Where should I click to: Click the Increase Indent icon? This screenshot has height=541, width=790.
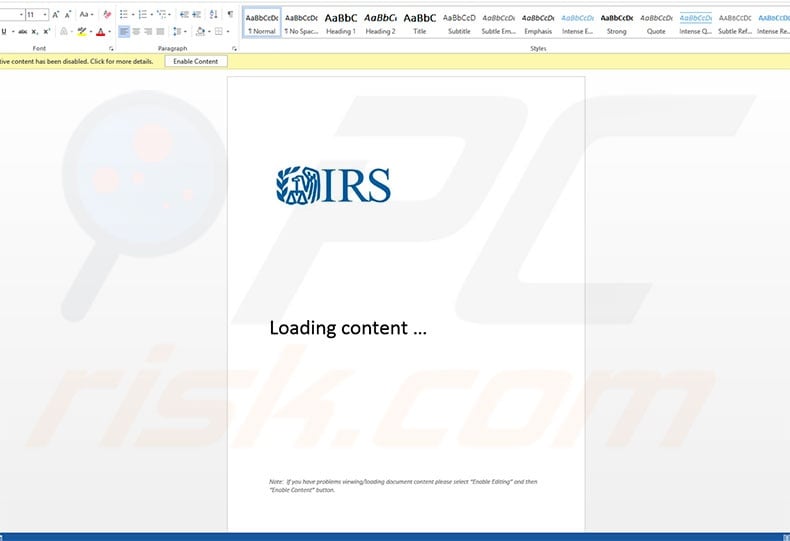[x=196, y=15]
